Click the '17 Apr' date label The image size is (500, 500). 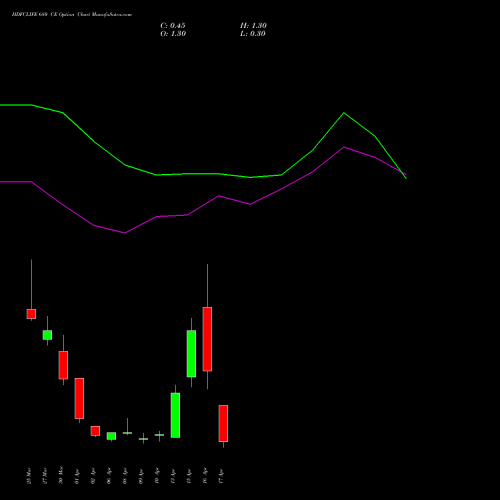click(221, 477)
